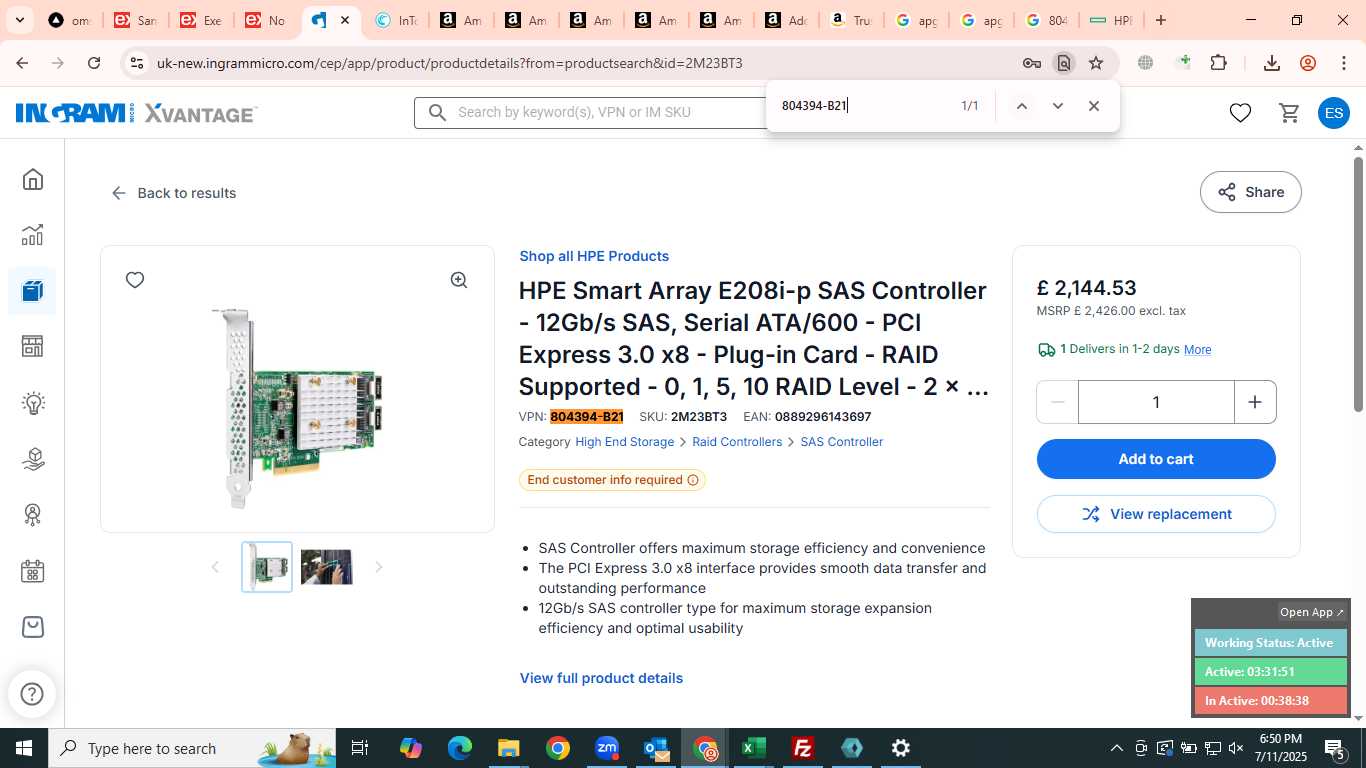The height and width of the screenshot is (768, 1366).
Task: Show hidden system tray icons chevron
Action: click(x=1117, y=748)
